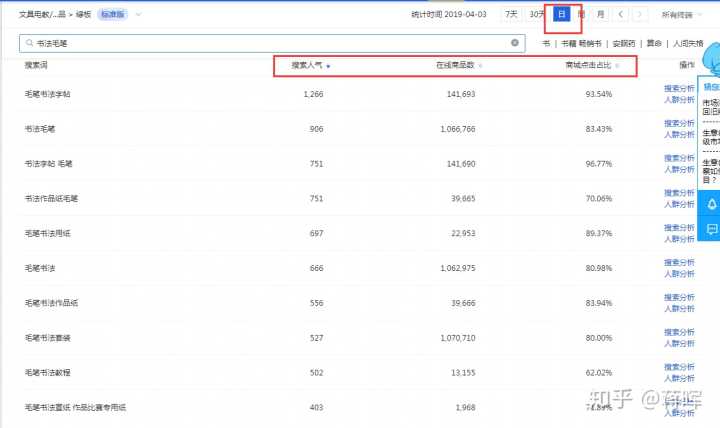Select the 月 time range option

pos(600,15)
